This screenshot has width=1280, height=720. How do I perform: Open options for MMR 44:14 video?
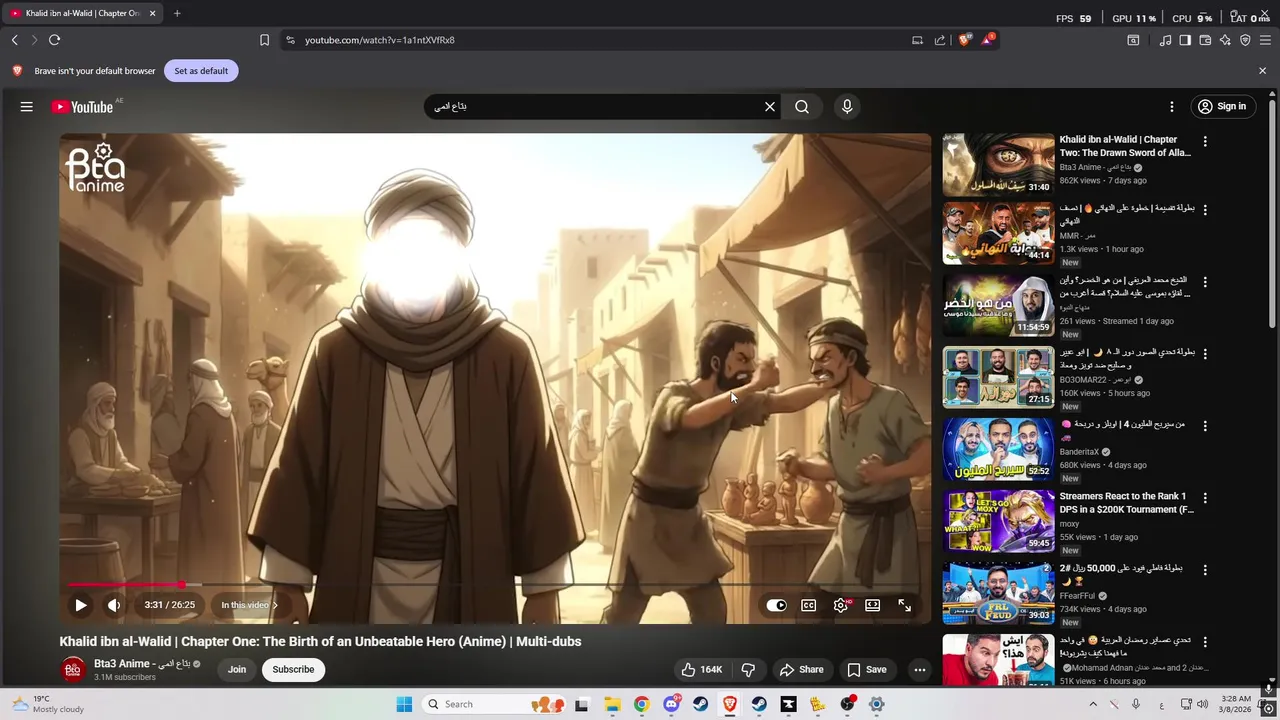click(x=1205, y=210)
